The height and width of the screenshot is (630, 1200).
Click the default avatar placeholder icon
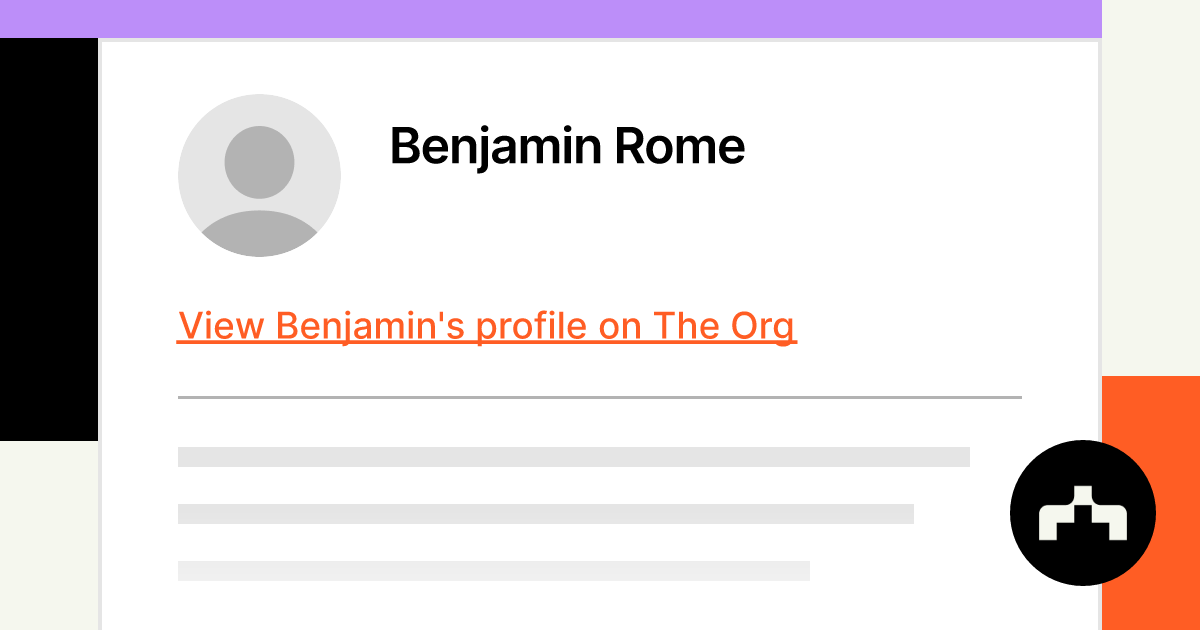pyautogui.click(x=259, y=175)
